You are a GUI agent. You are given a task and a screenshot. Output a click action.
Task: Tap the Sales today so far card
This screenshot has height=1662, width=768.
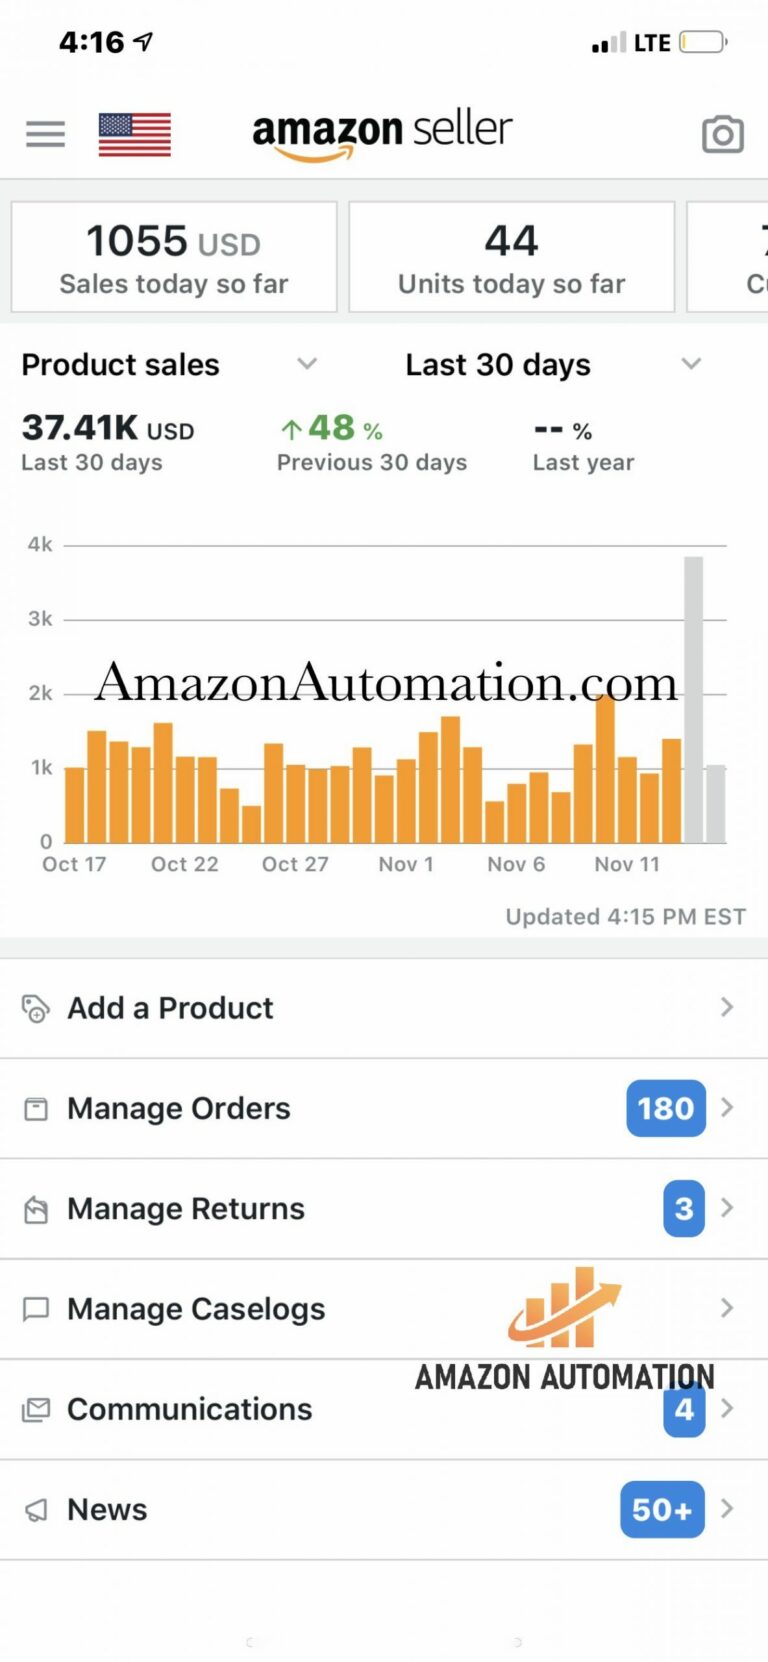click(x=174, y=257)
